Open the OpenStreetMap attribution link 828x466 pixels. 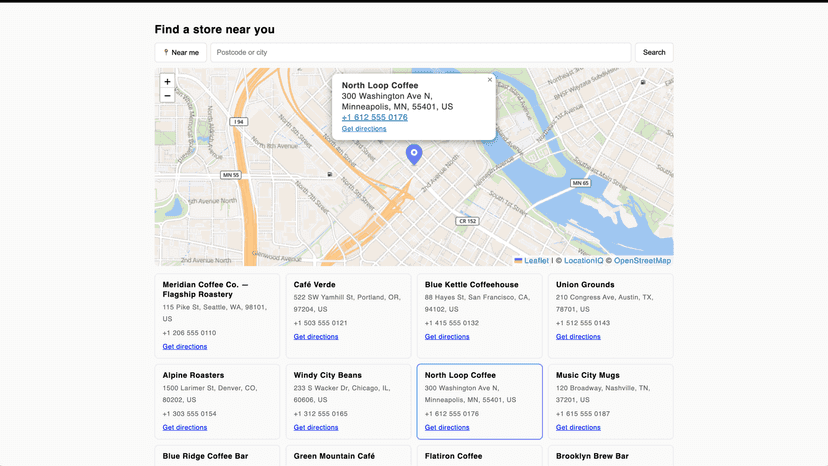[642, 260]
